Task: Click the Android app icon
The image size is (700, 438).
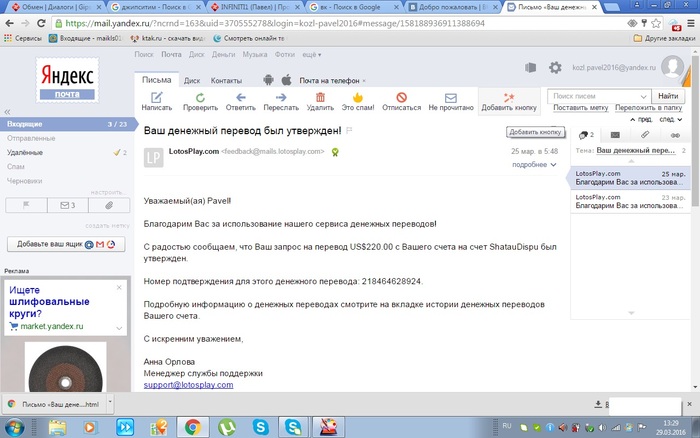Action: pos(268,80)
